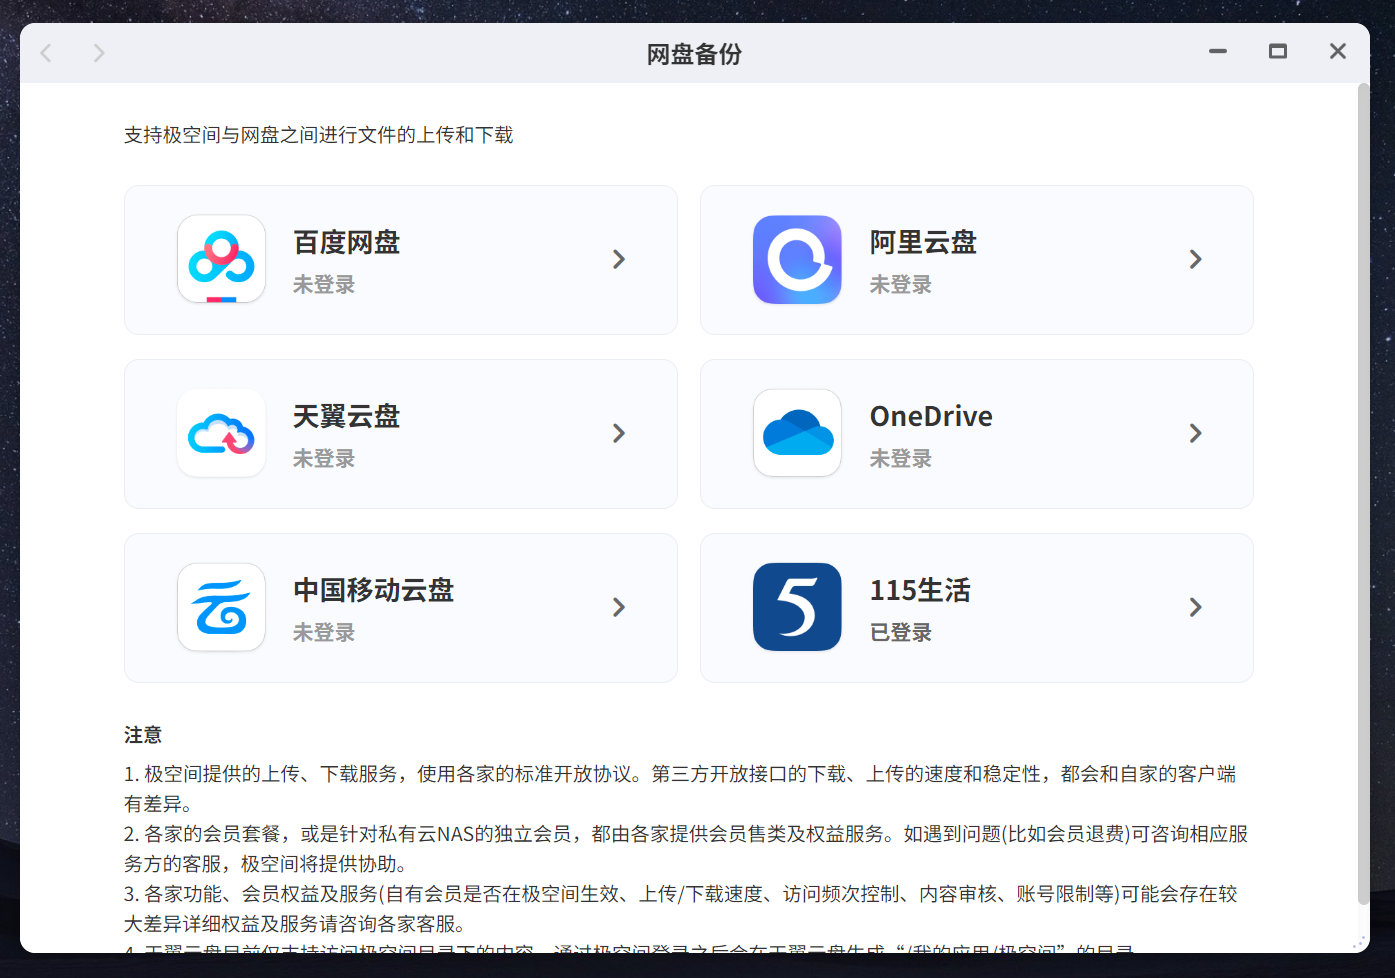The width and height of the screenshot is (1395, 978).
Task: Expand the 天翼云盘 chevron arrow
Action: [x=619, y=433]
